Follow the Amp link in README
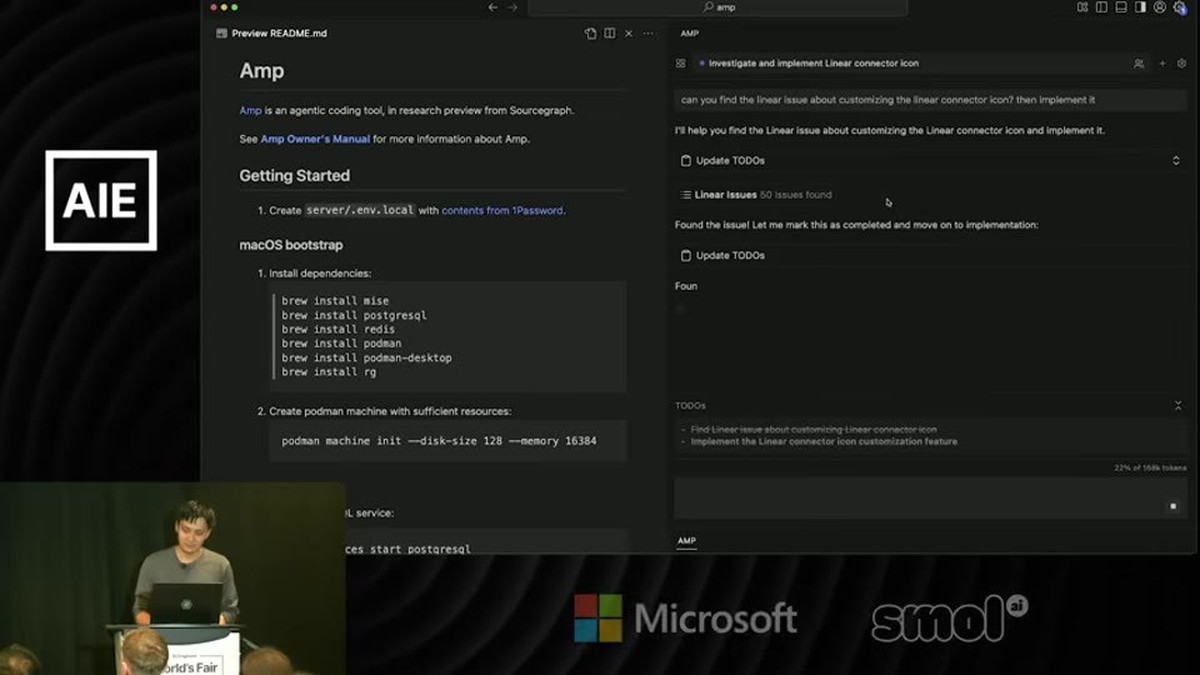This screenshot has height=675, width=1200. coord(250,110)
